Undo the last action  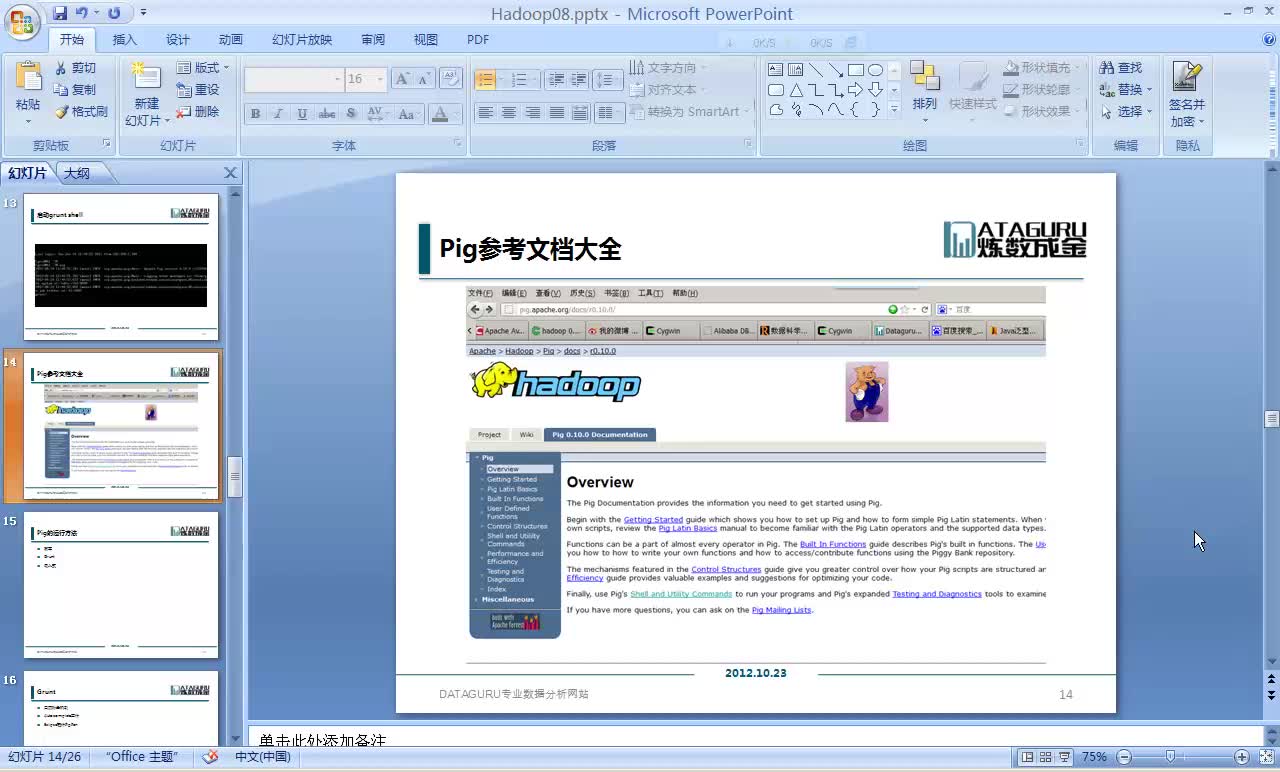[x=81, y=13]
